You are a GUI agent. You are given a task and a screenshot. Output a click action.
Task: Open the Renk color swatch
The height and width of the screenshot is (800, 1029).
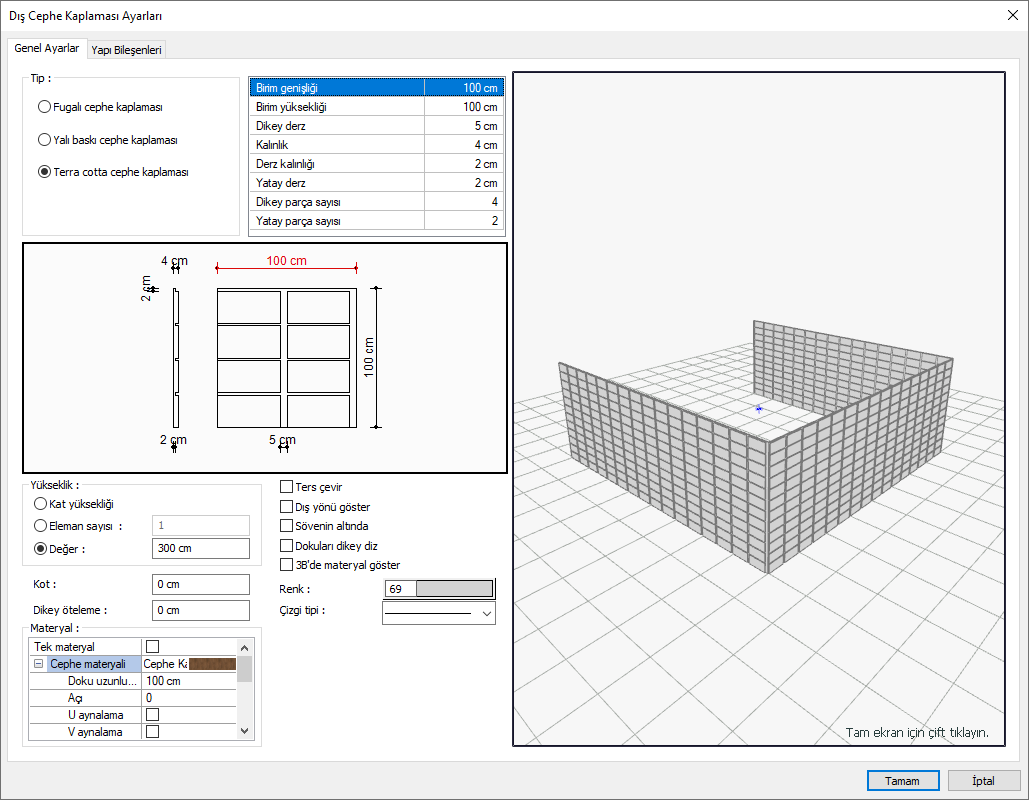[x=453, y=589]
